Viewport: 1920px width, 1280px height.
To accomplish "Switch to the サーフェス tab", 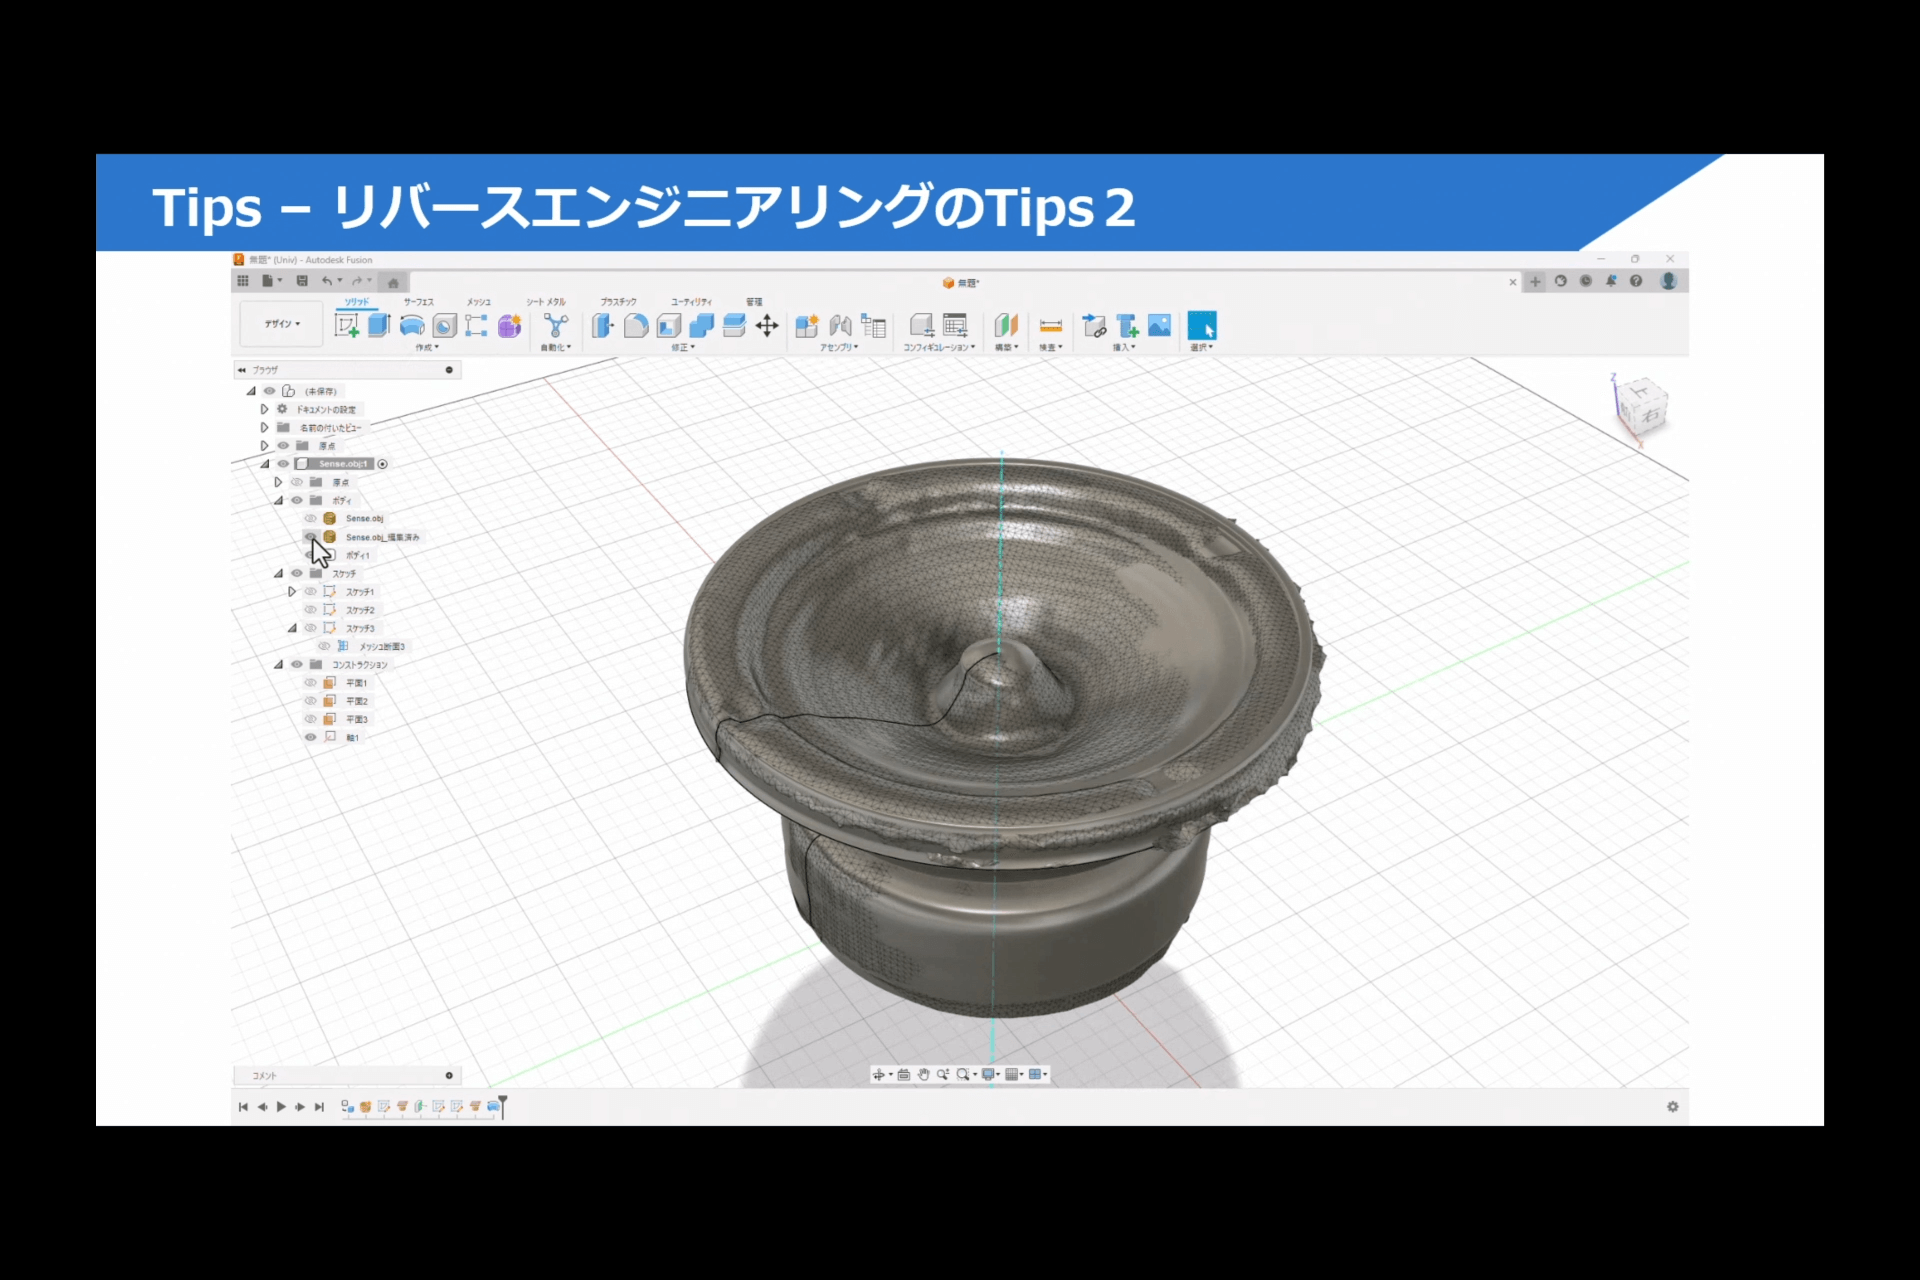I will [419, 302].
